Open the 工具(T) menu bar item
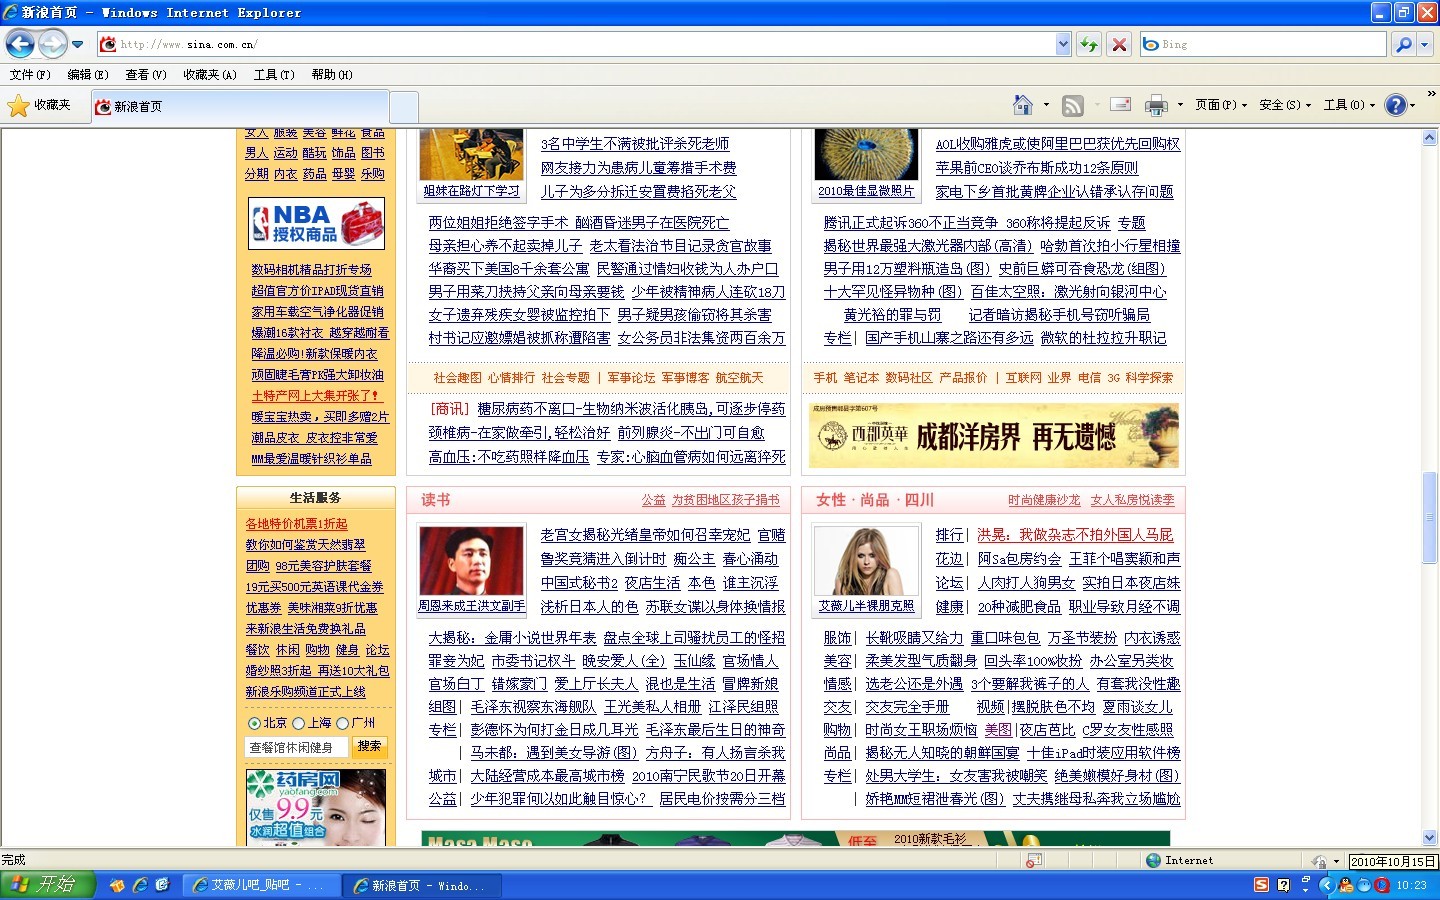 coord(274,74)
